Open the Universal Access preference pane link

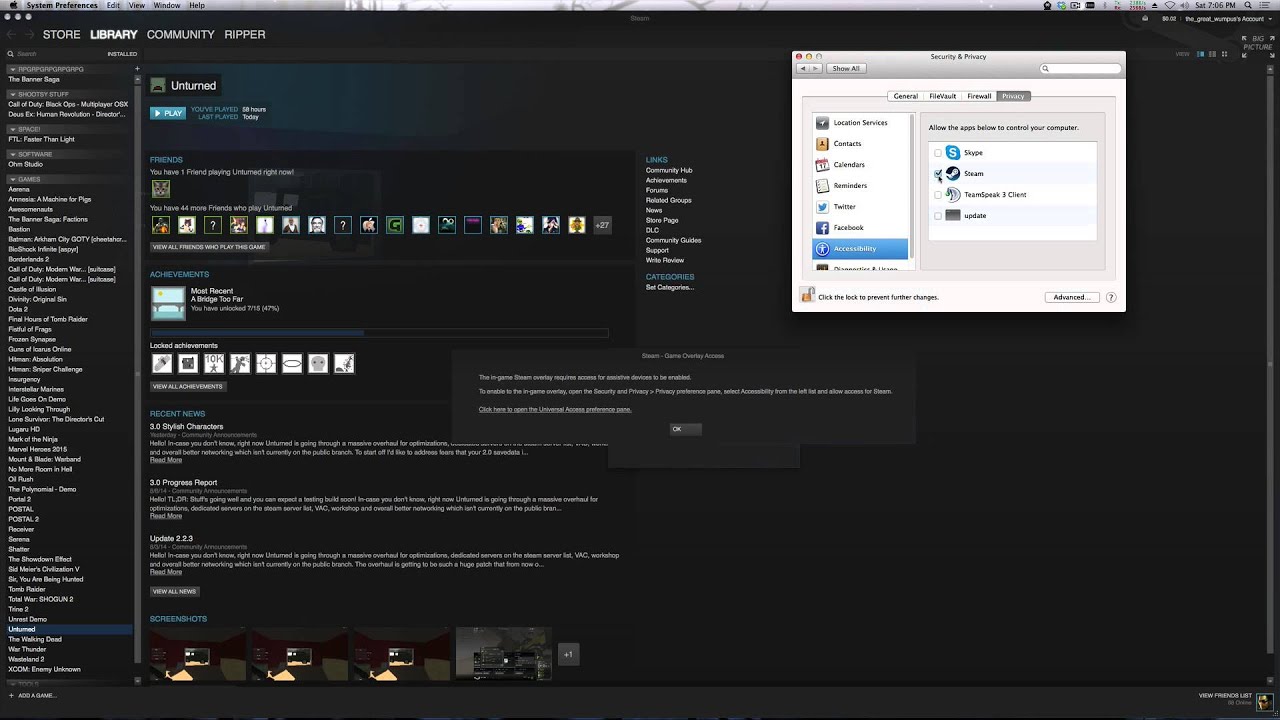pyautogui.click(x=555, y=409)
